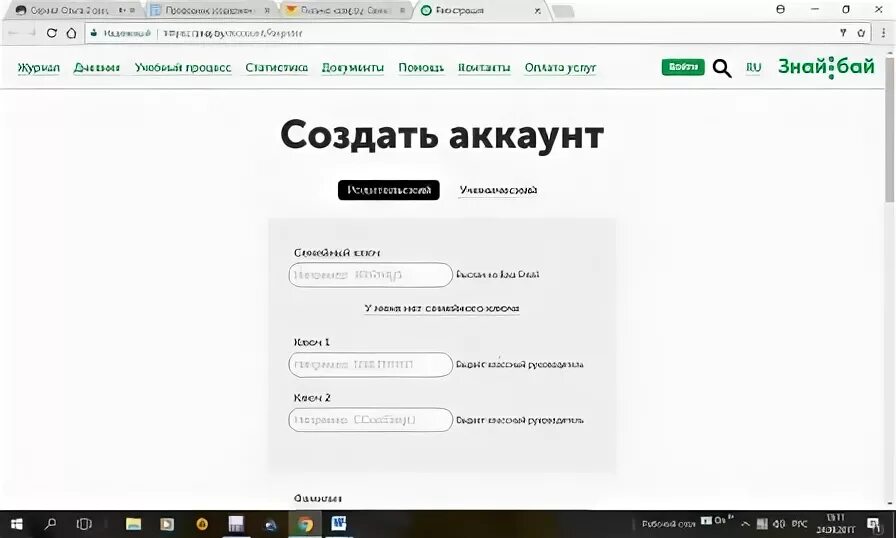
Task: Click the orange round app icon on taskbar
Action: (202, 524)
